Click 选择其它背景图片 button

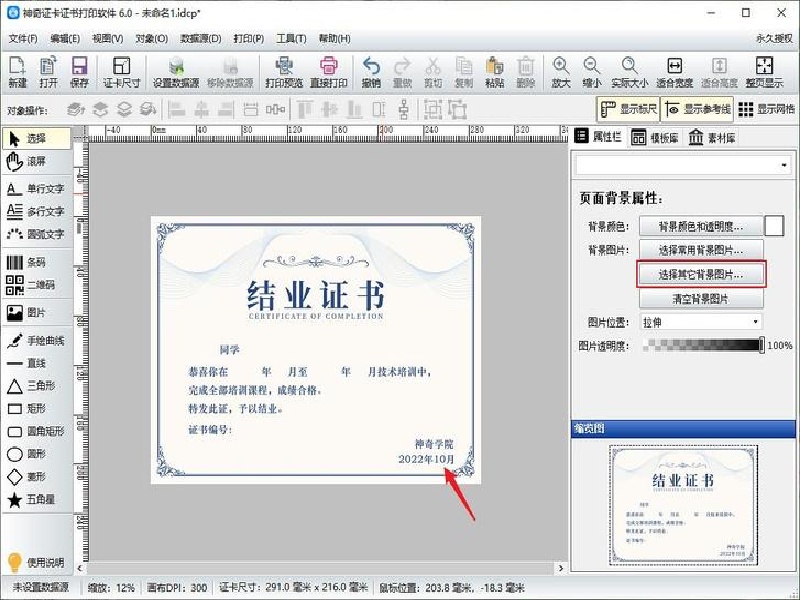click(702, 274)
